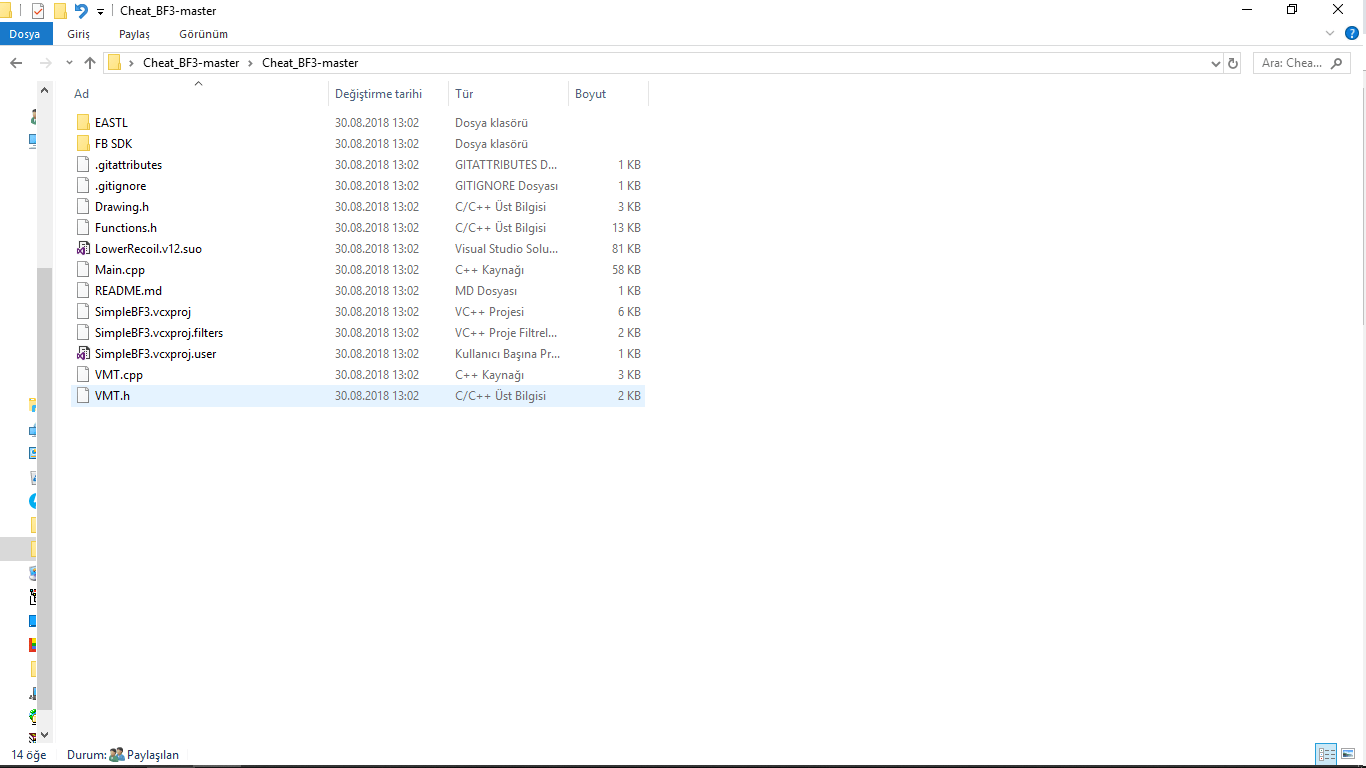Click the shared status people icon
This screenshot has width=1366, height=768.
point(116,755)
